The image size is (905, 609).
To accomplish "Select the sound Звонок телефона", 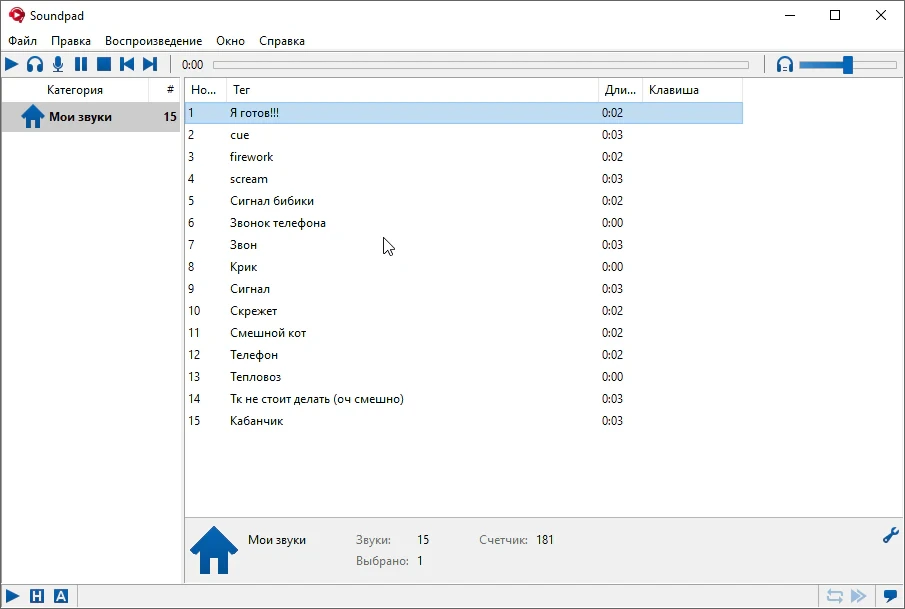I will pos(463,223).
